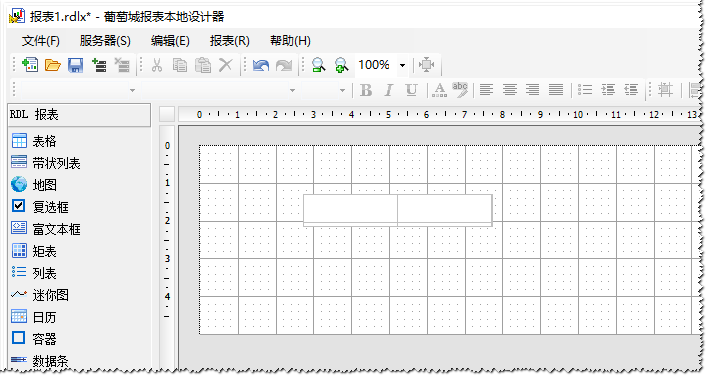Open the abc highlight color button
This screenshot has width=713, height=382.
(x=460, y=90)
